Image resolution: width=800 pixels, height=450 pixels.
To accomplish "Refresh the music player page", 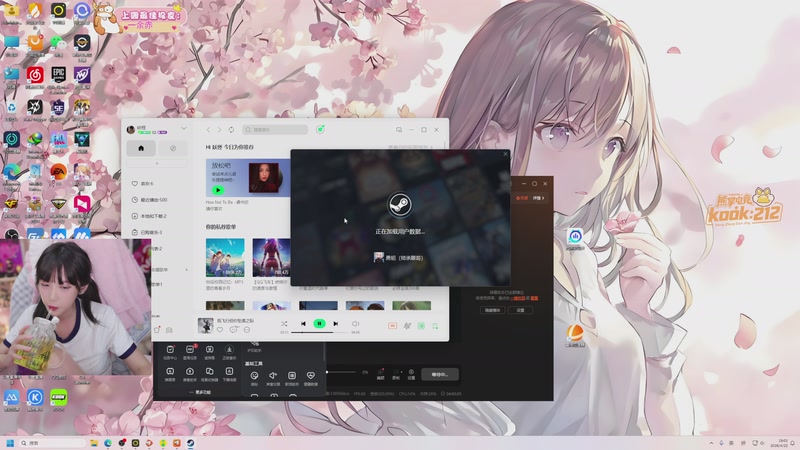I will 231,130.
